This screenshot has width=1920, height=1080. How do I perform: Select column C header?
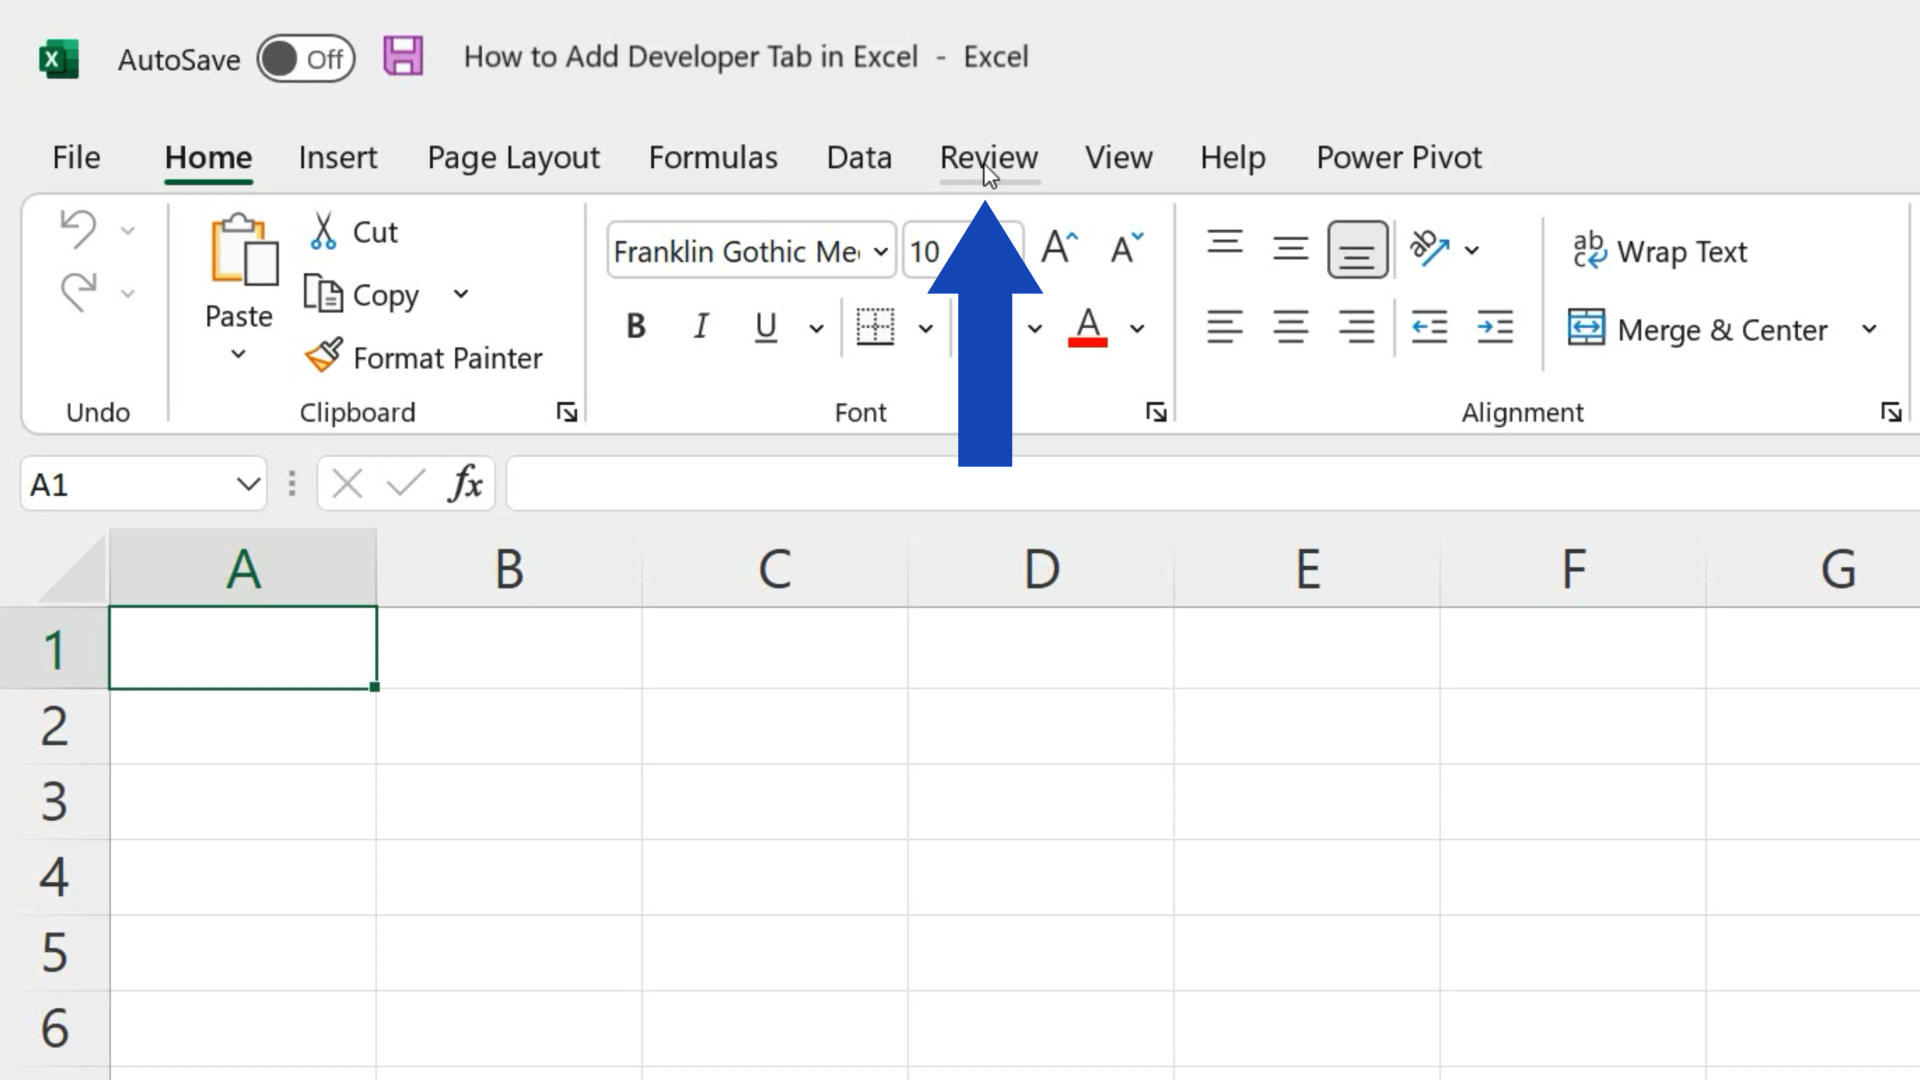coord(775,569)
